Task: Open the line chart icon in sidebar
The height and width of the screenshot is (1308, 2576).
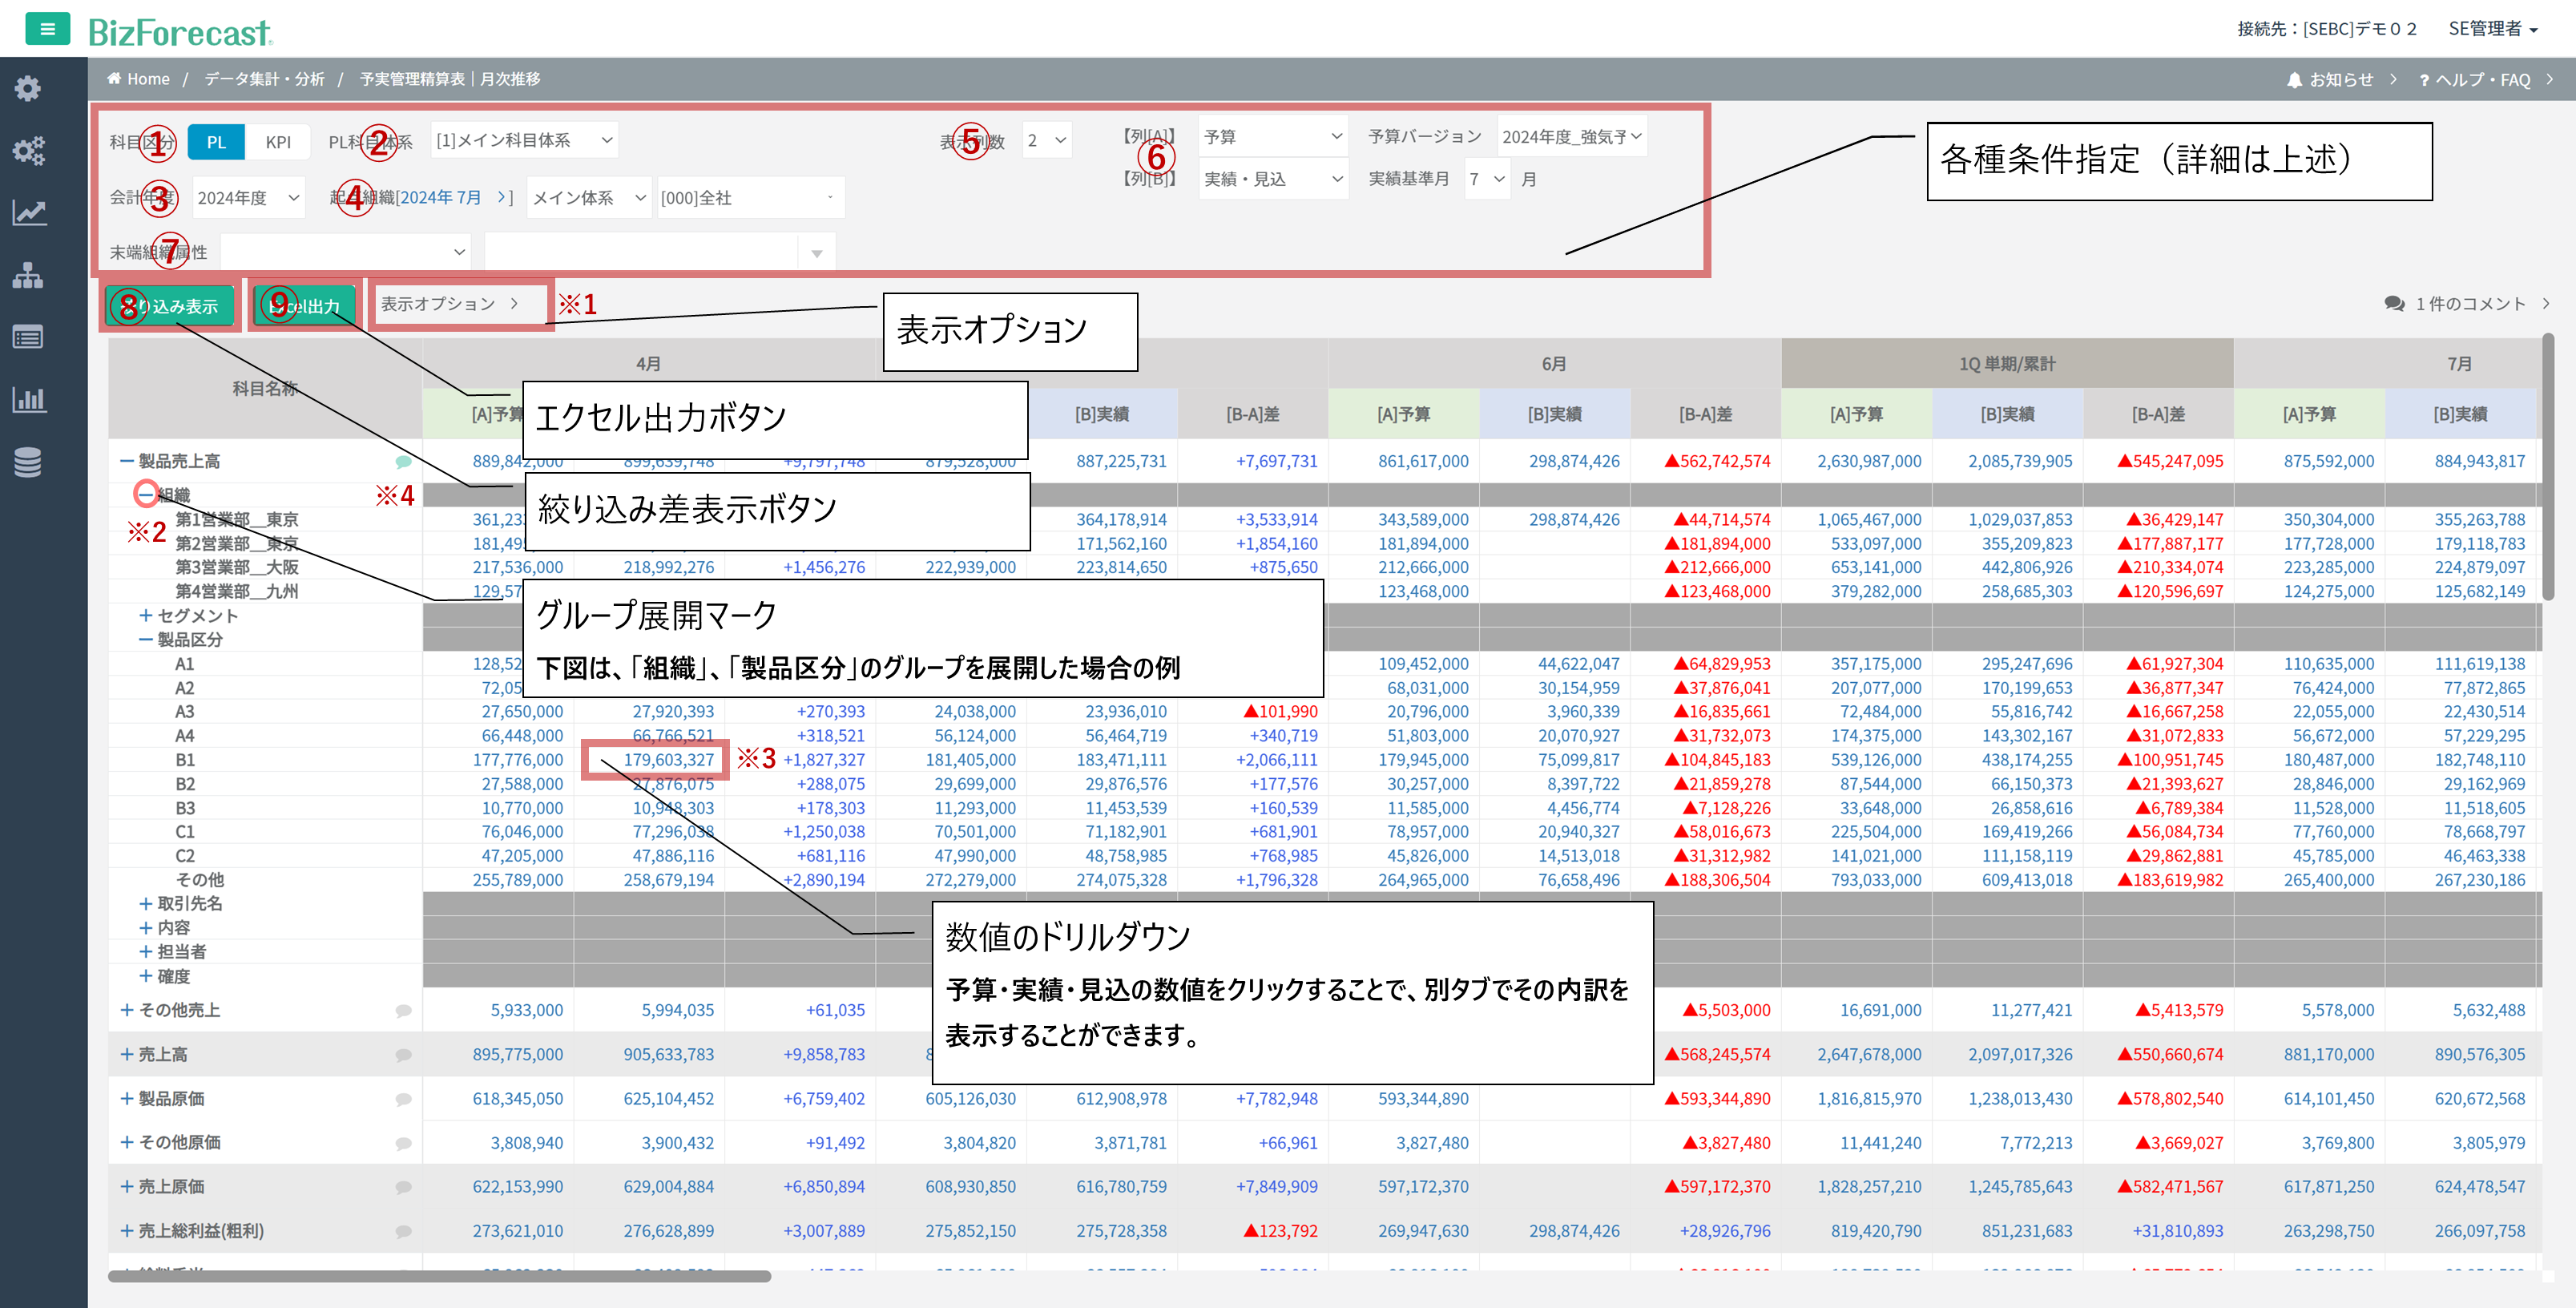Action: pos(28,212)
